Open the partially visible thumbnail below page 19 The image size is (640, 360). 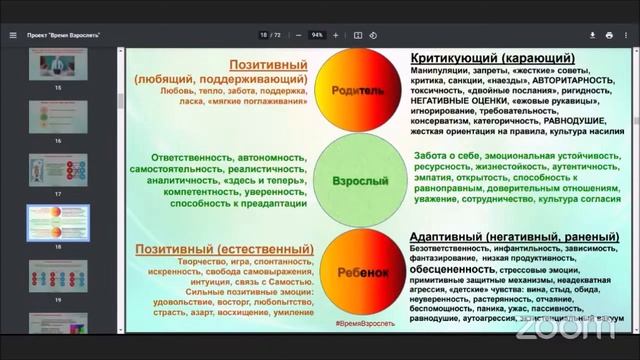tap(58, 323)
